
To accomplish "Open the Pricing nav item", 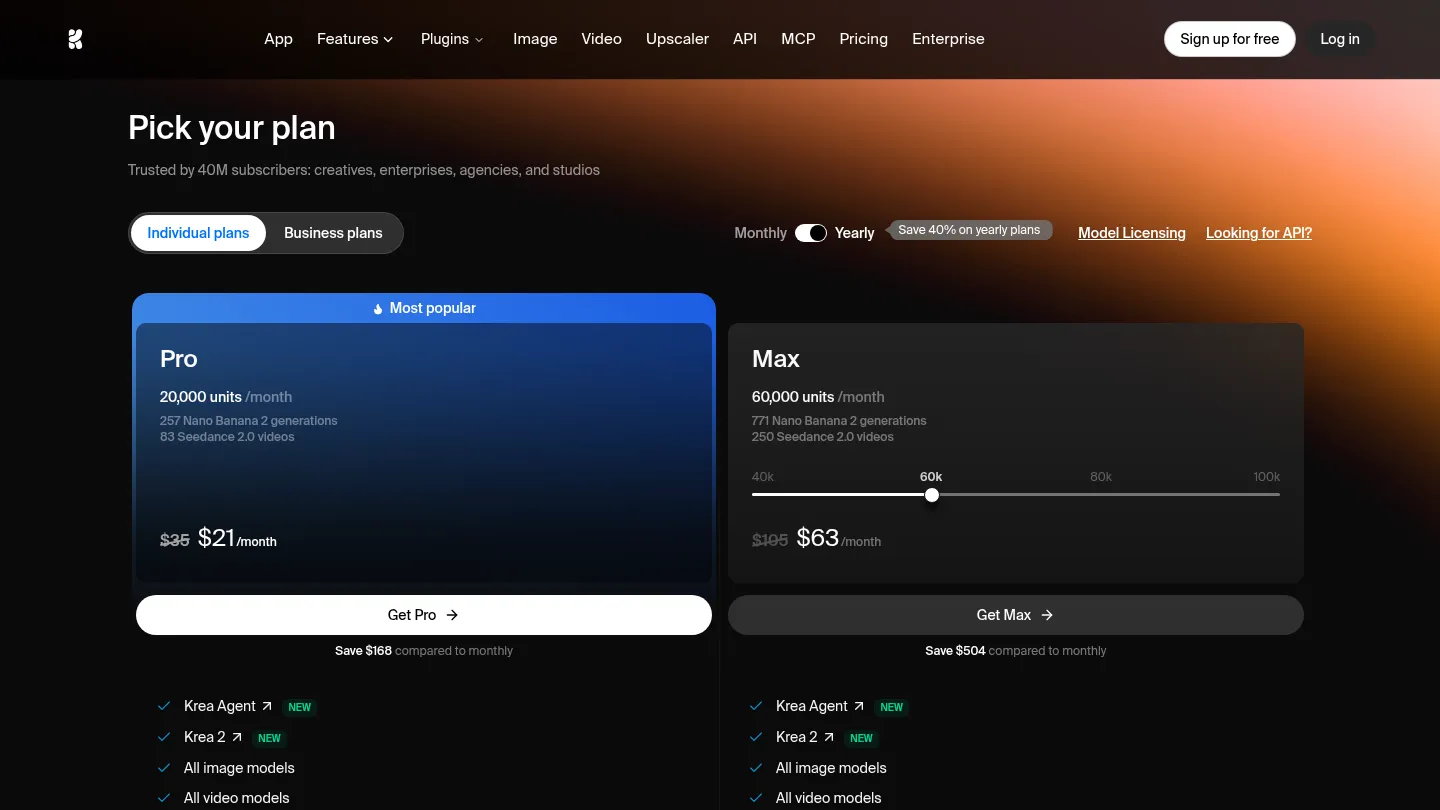I will coord(863,39).
